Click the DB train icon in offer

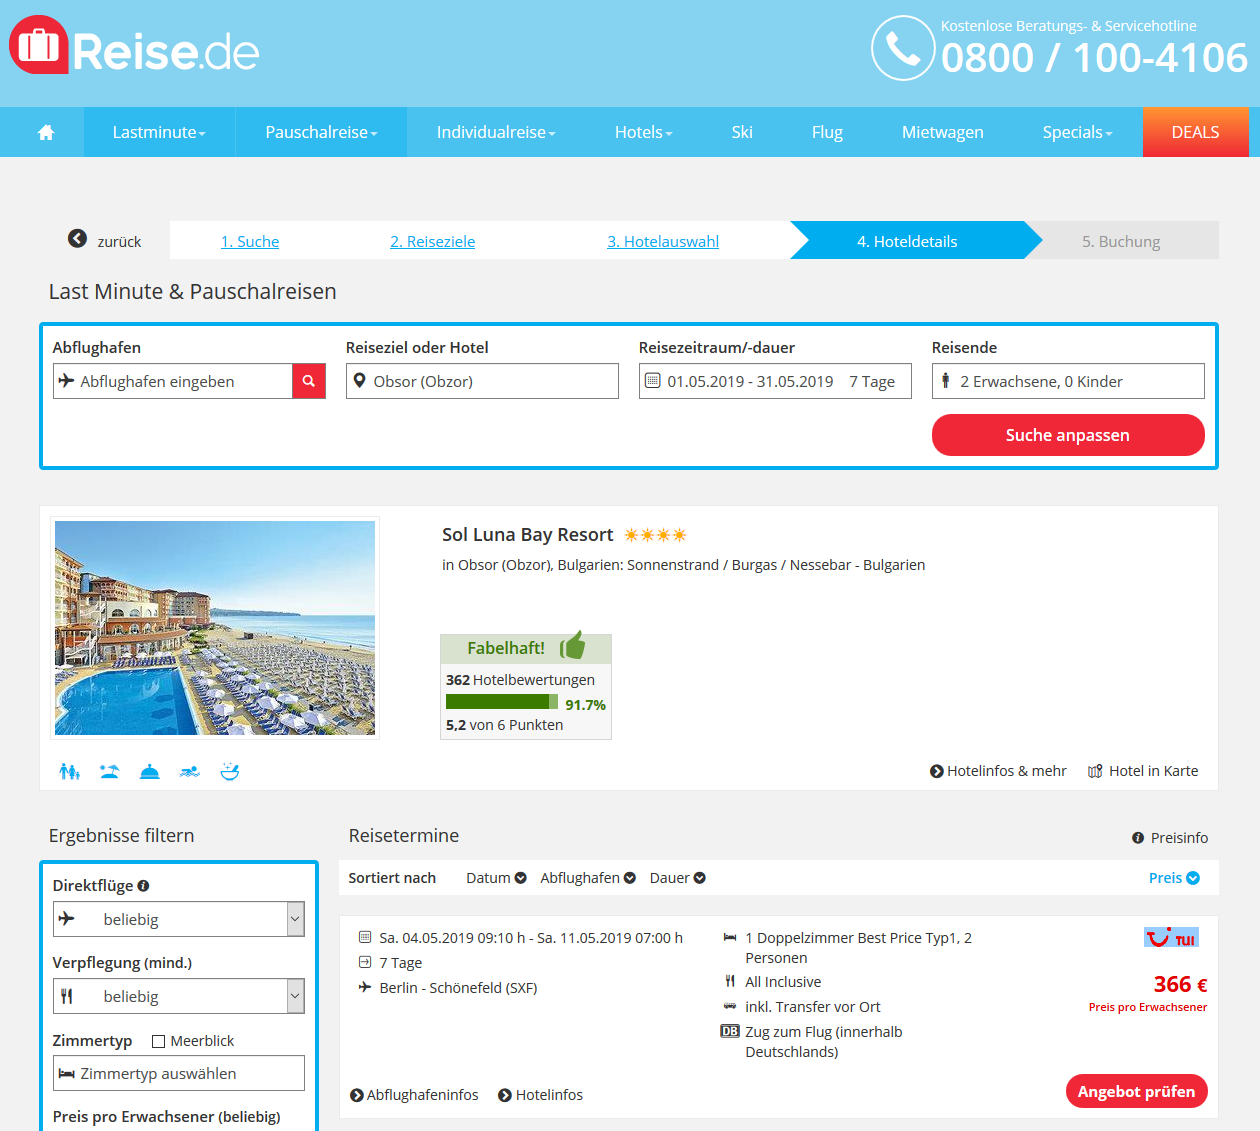730,1031
